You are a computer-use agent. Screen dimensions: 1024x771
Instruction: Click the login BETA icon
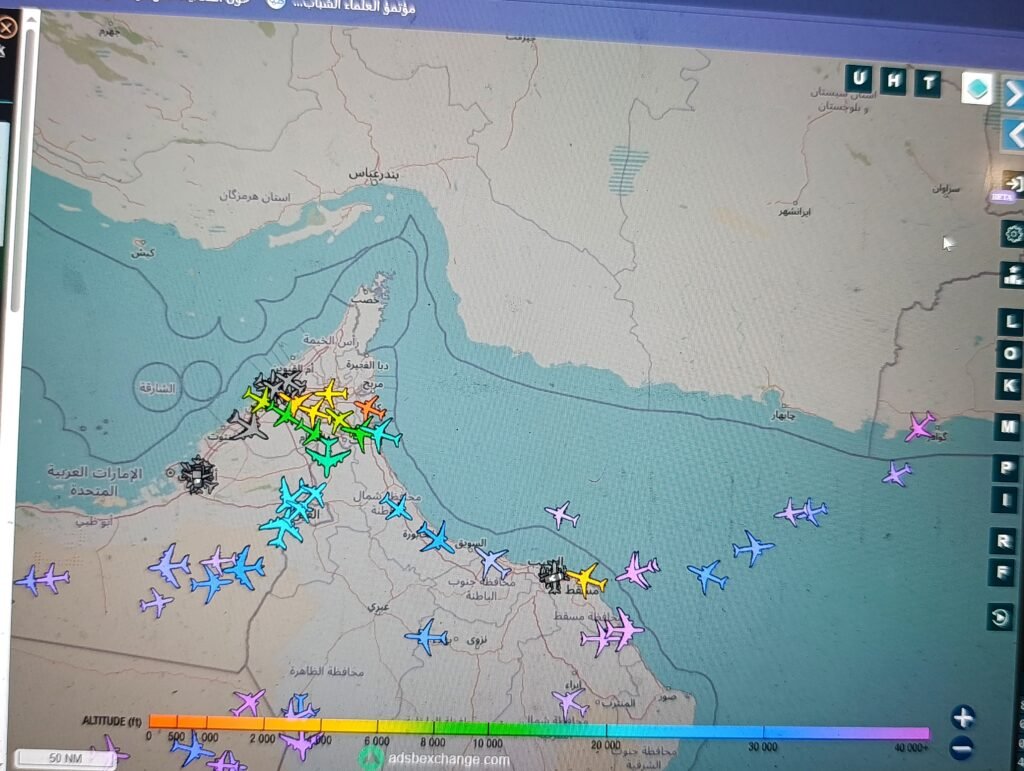(1011, 185)
